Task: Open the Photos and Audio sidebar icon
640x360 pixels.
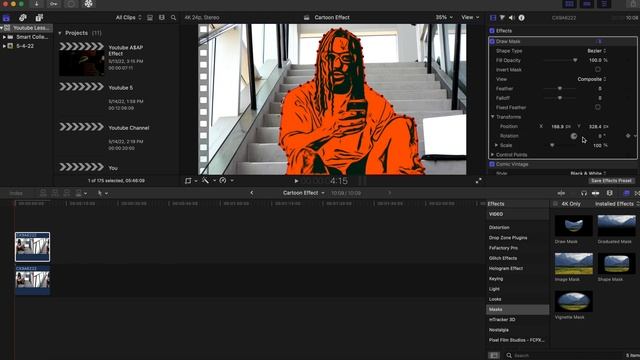Action: click(x=23, y=18)
